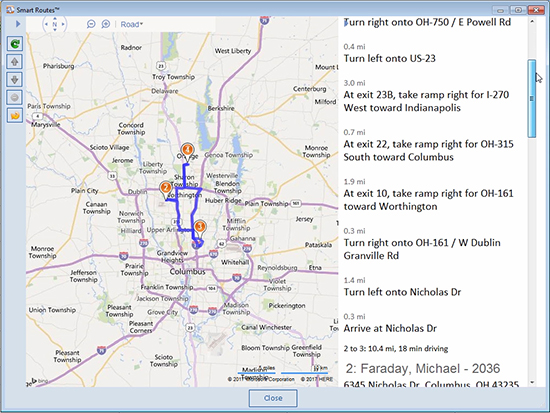Click the directions scrollbar thumb

click(532, 99)
